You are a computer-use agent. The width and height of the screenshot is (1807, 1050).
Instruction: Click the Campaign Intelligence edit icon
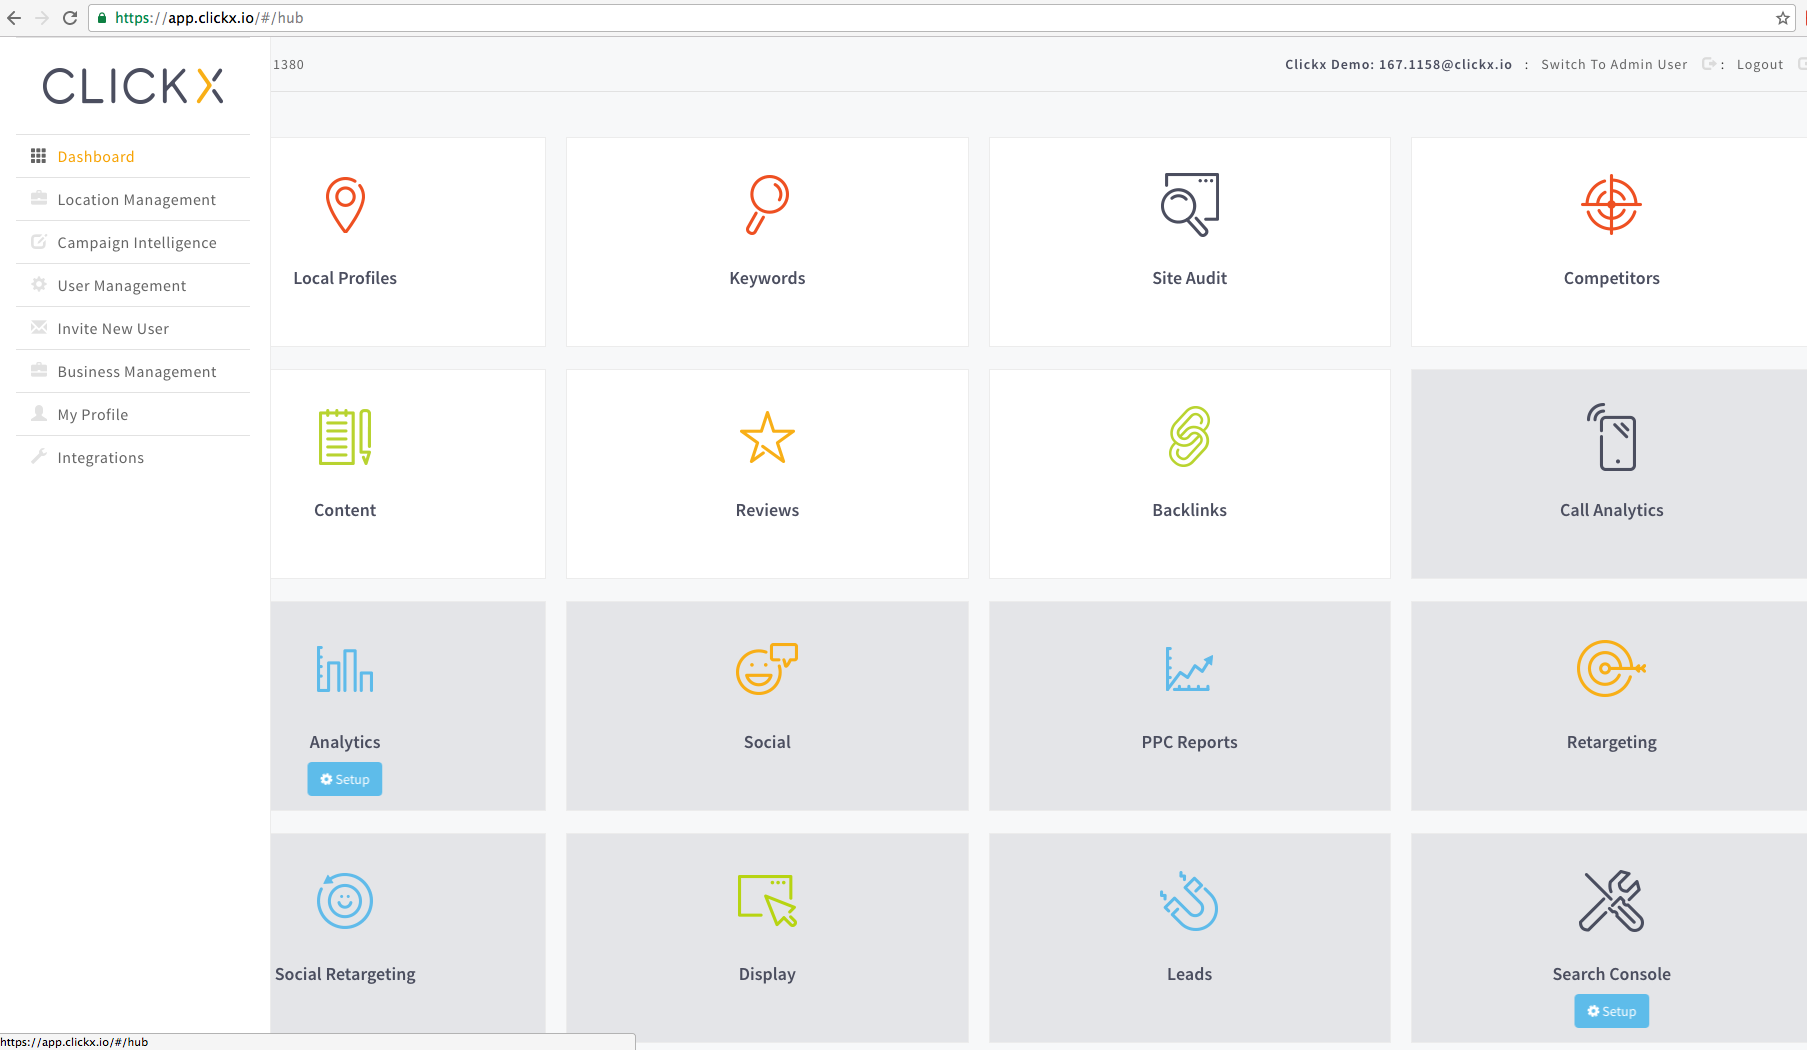39,241
